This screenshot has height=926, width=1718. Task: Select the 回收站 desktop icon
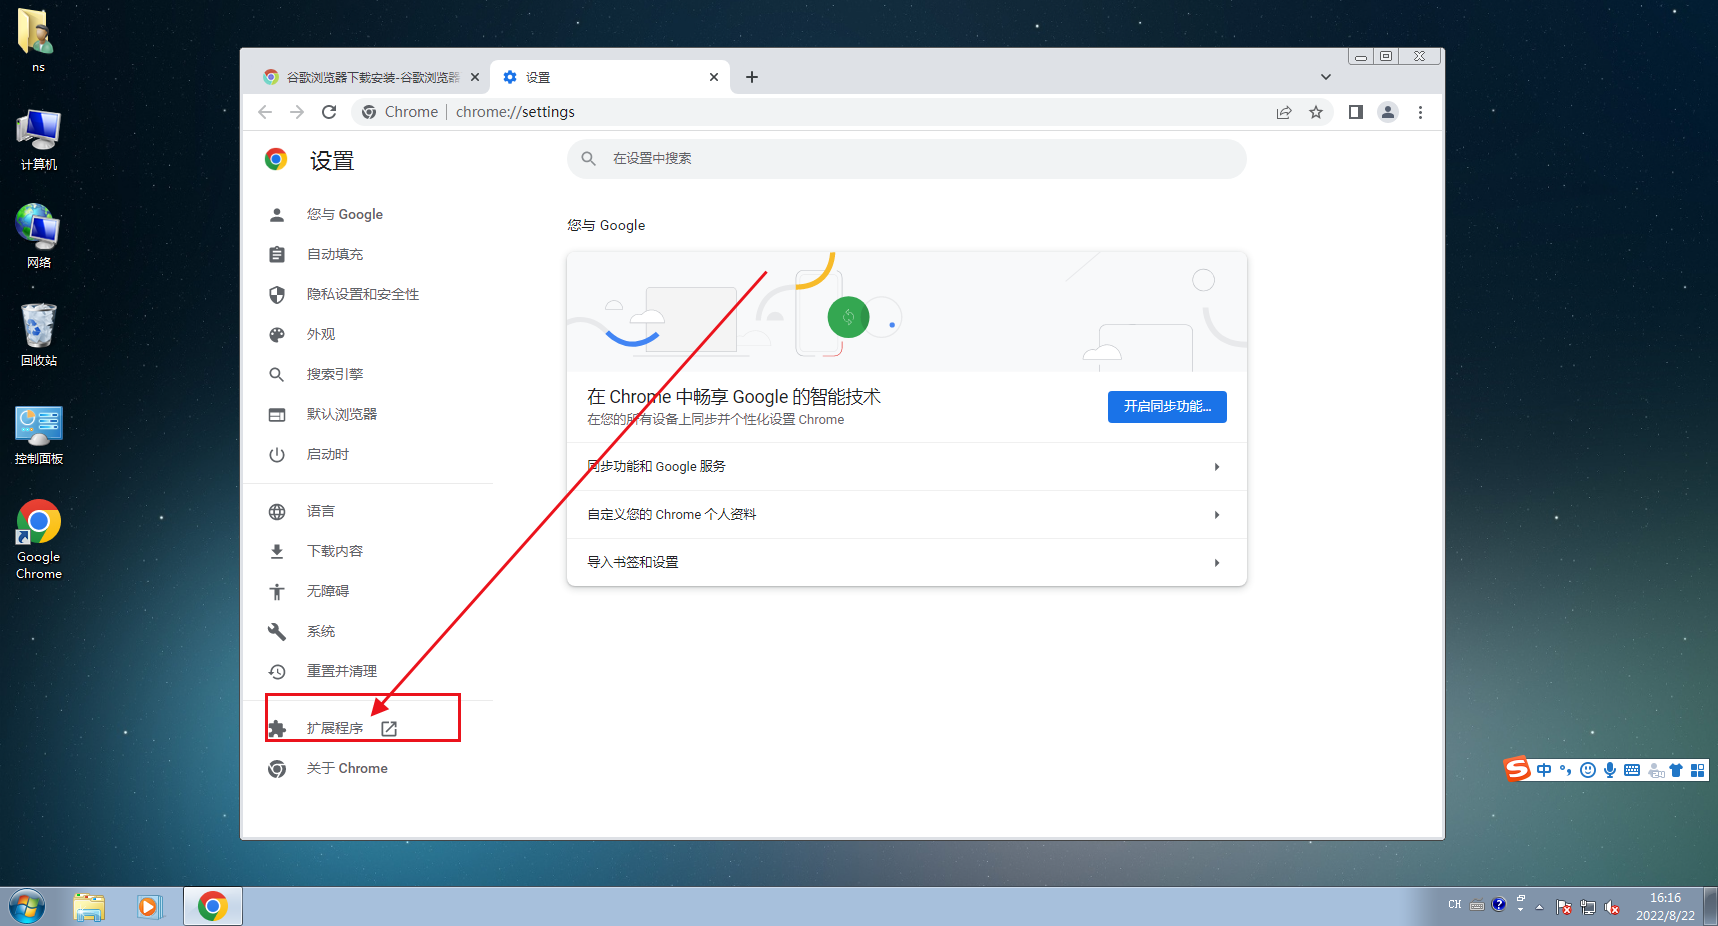pyautogui.click(x=38, y=334)
